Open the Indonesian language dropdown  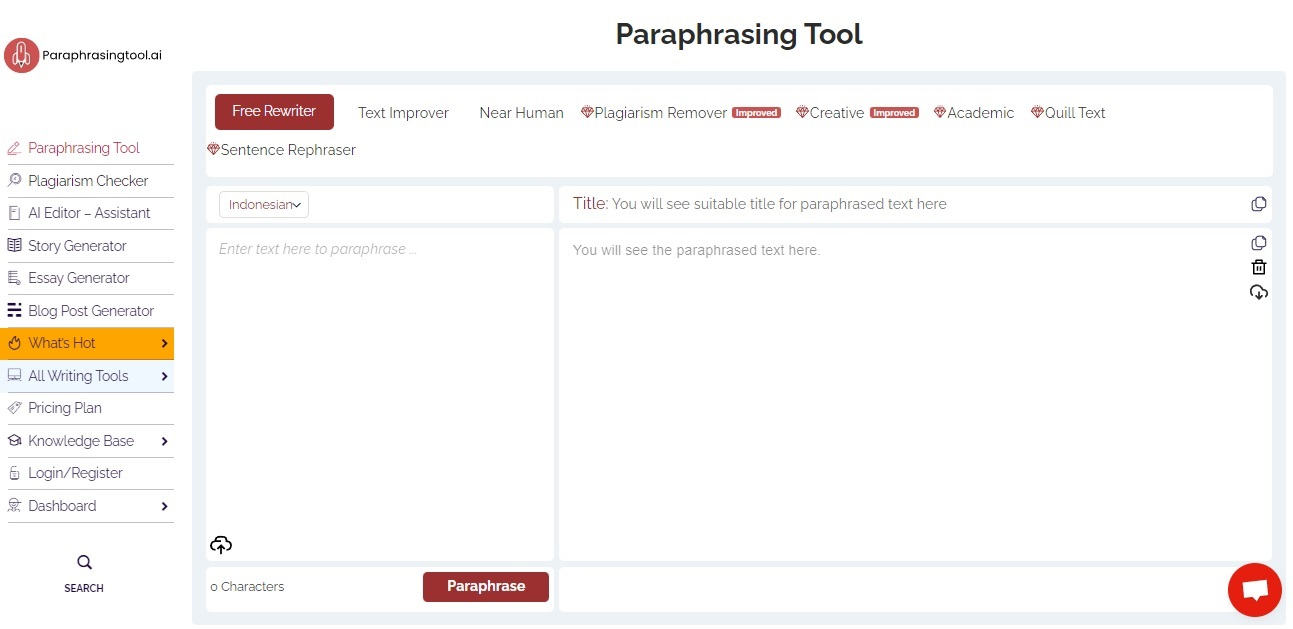[x=264, y=205]
